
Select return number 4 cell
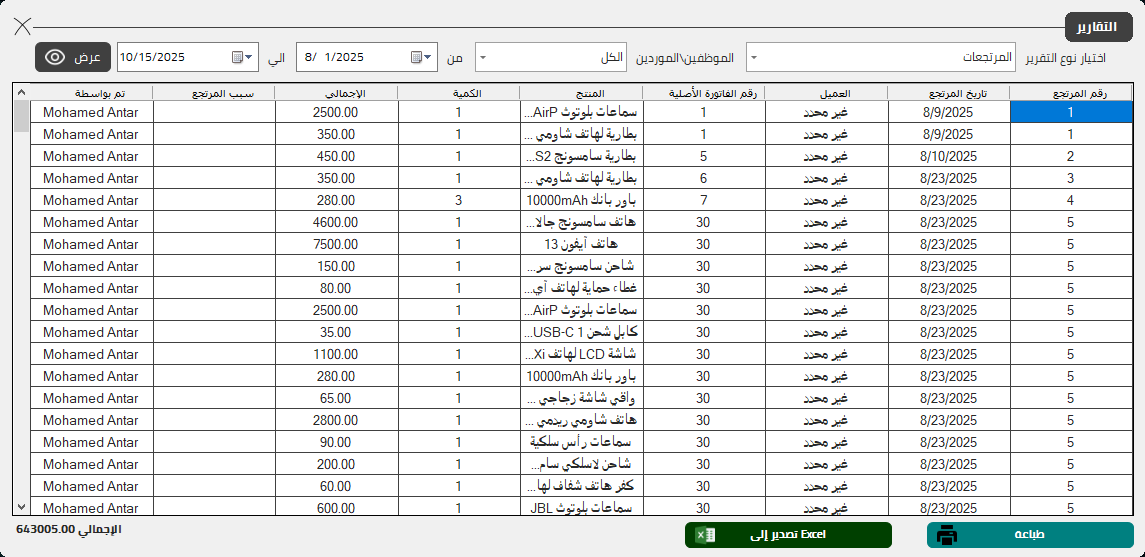(1071, 199)
